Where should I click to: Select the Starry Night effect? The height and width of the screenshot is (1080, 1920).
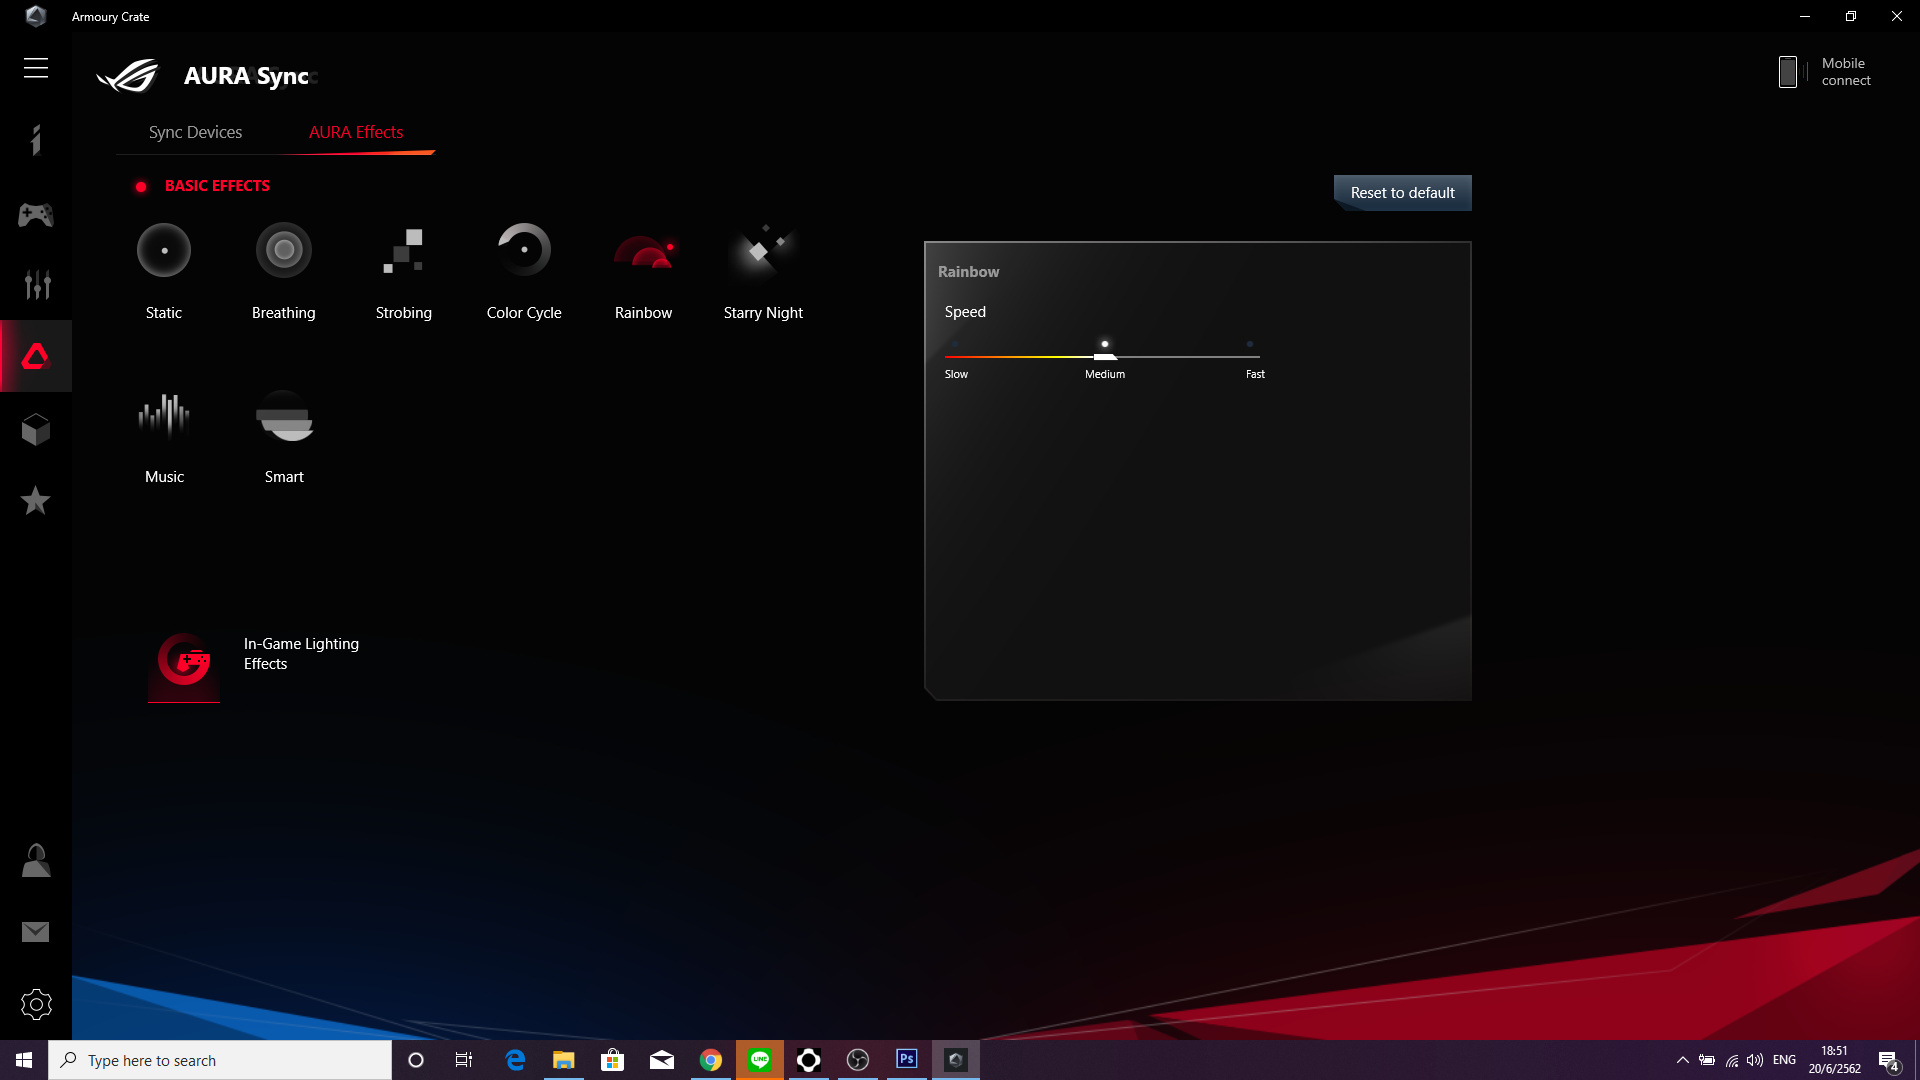pos(763,250)
